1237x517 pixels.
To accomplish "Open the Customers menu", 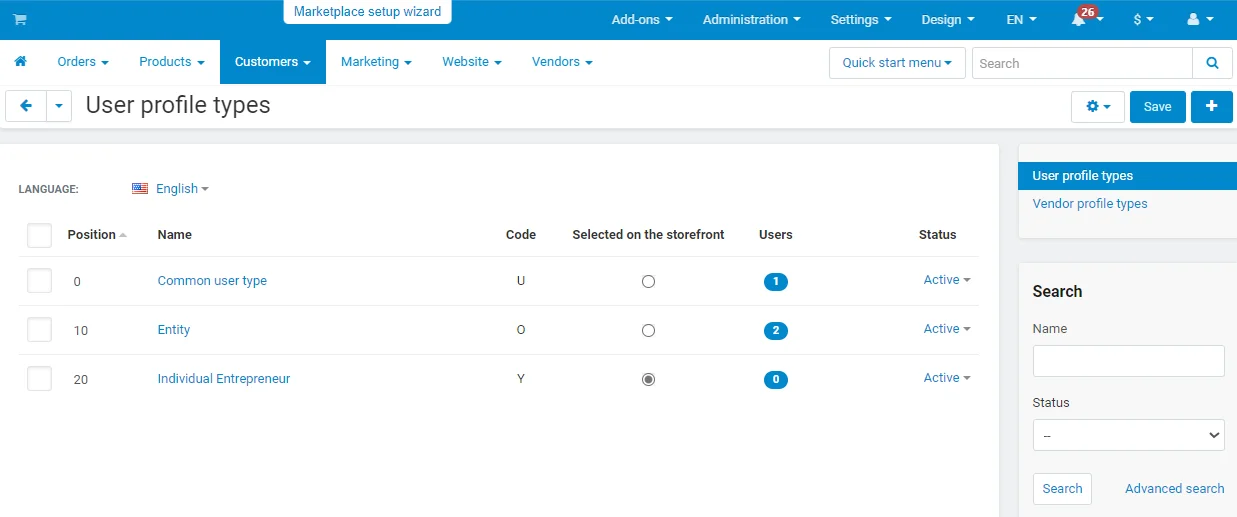I will click(272, 62).
